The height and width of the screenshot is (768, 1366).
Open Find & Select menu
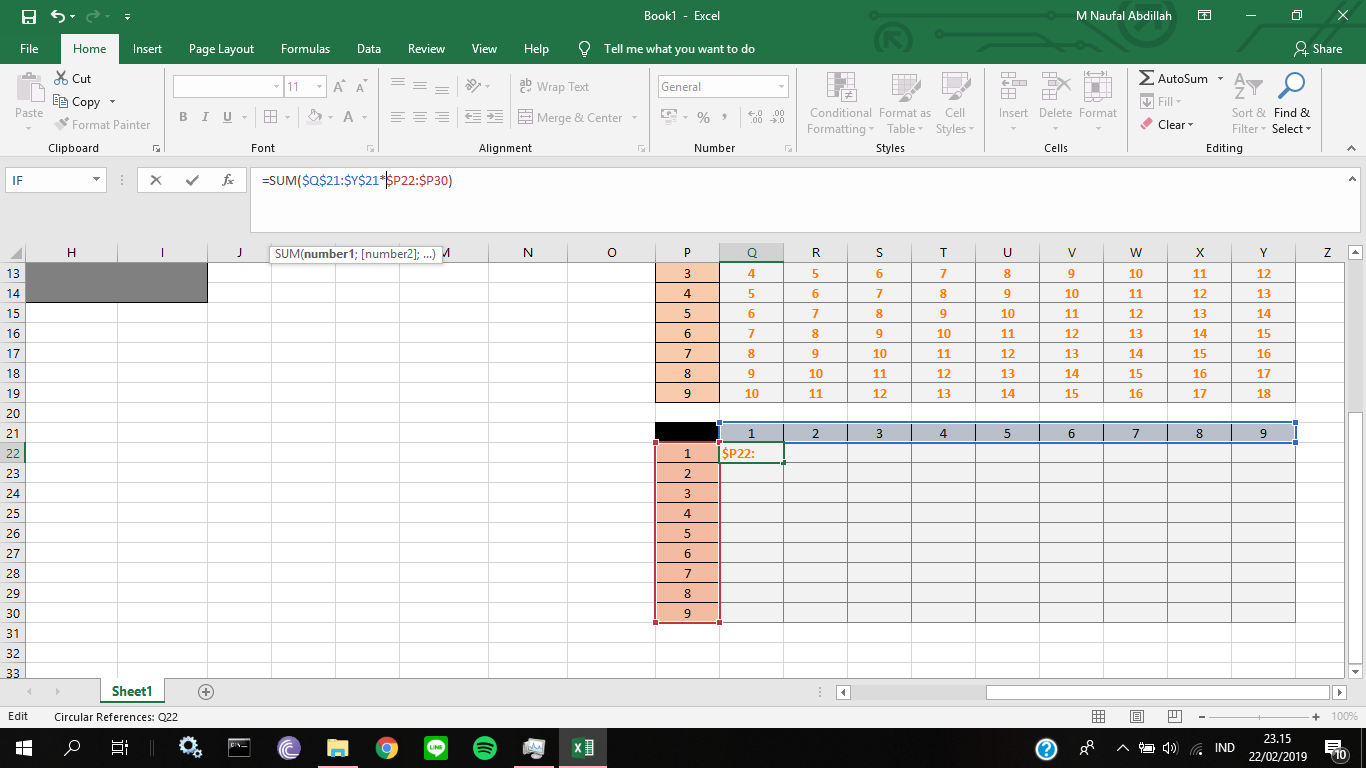(1291, 103)
